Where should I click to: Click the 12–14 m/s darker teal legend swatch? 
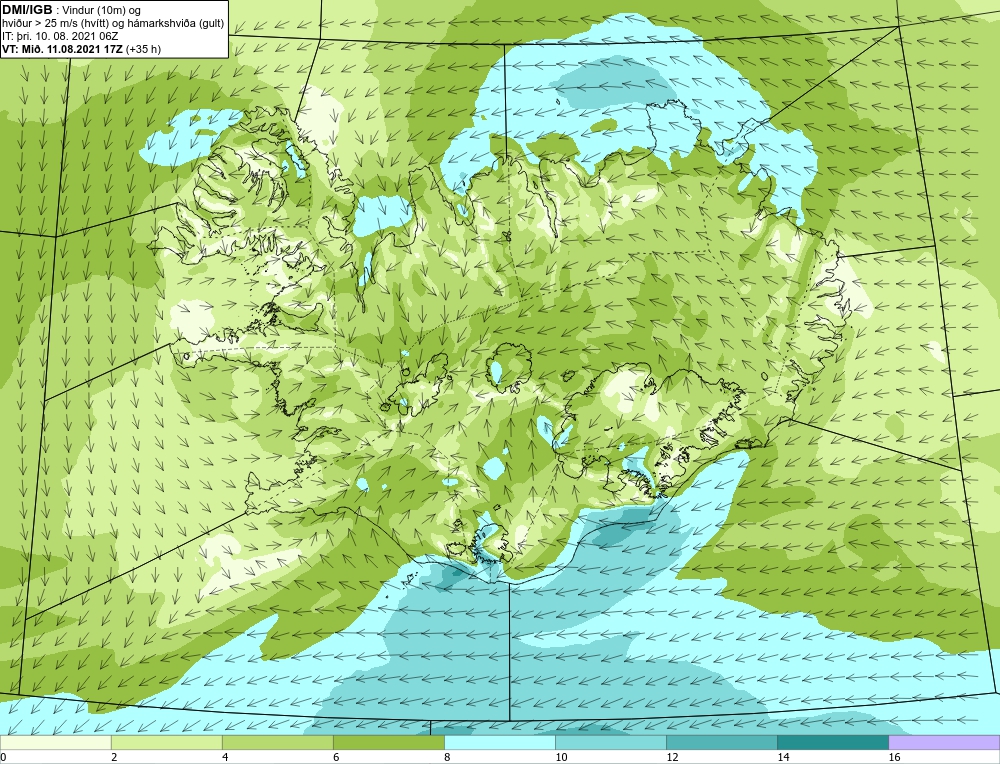(x=721, y=743)
